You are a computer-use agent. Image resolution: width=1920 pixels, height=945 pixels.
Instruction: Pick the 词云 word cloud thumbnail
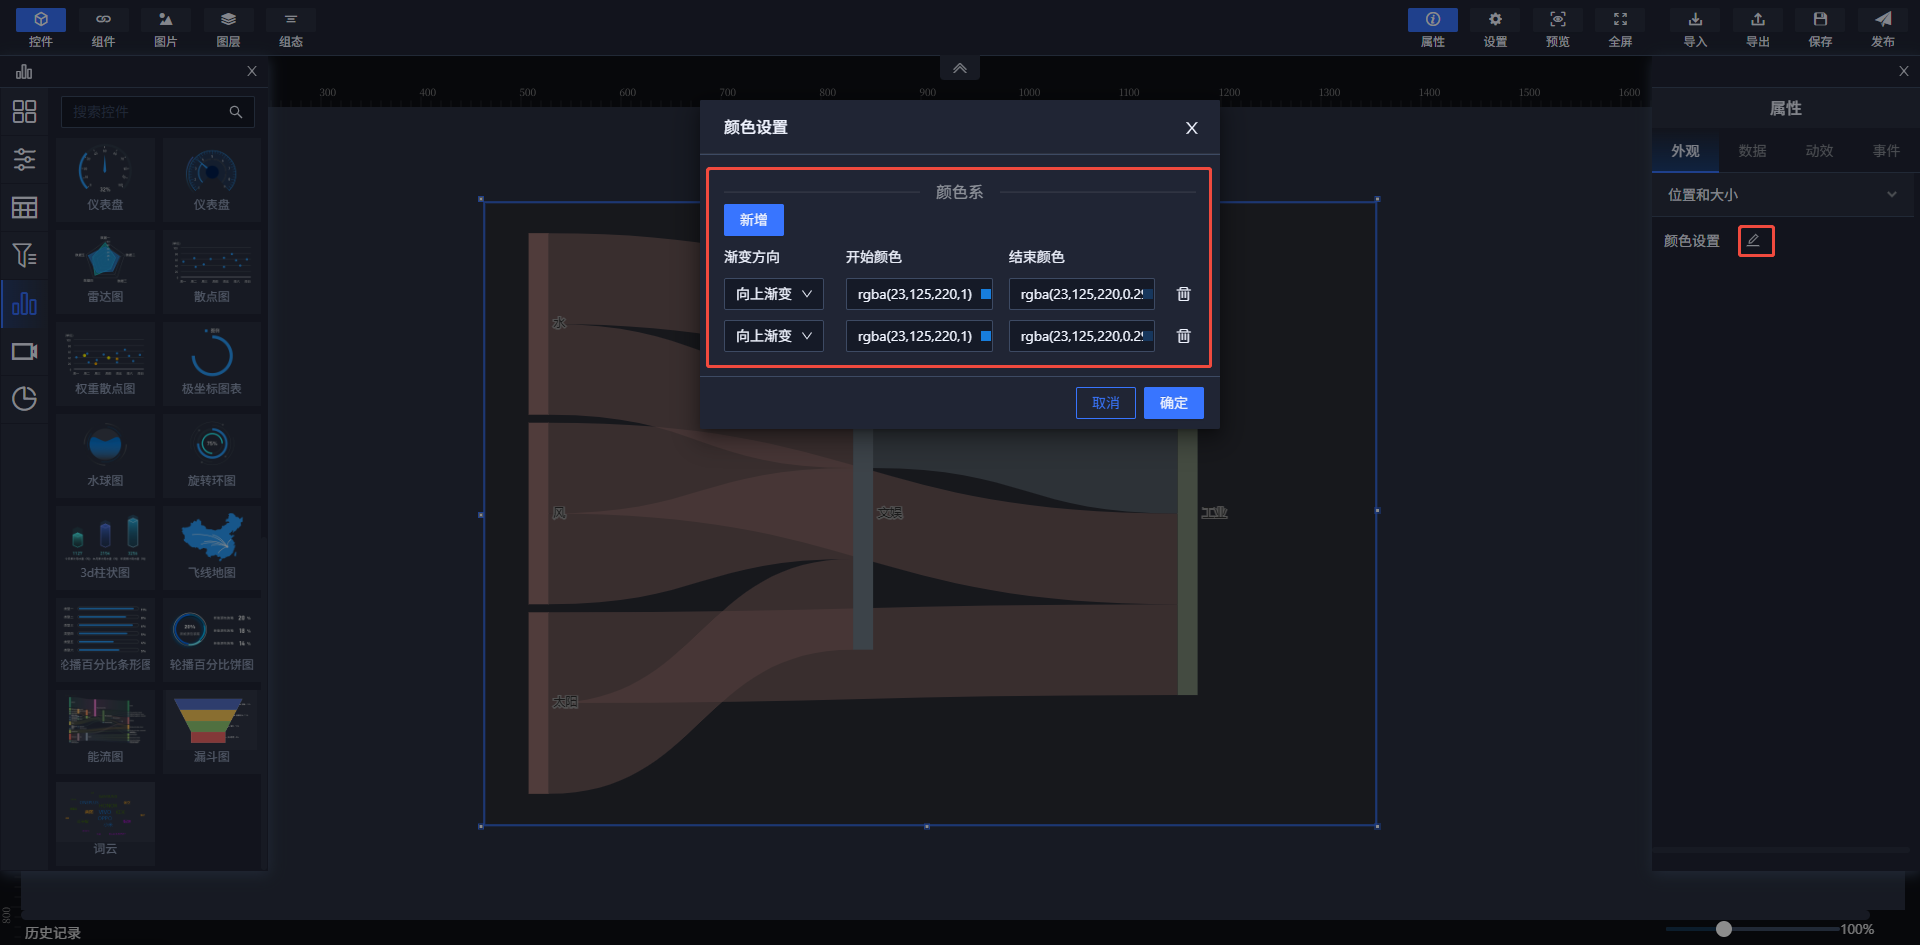pyautogui.click(x=105, y=824)
